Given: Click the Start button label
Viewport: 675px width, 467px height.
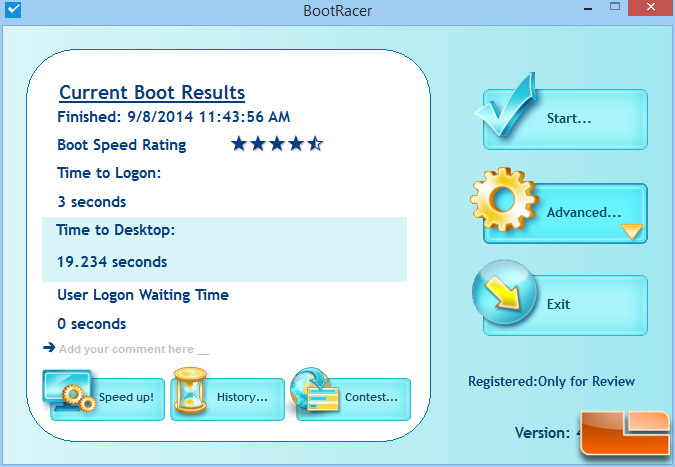Looking at the screenshot, I should click(569, 118).
